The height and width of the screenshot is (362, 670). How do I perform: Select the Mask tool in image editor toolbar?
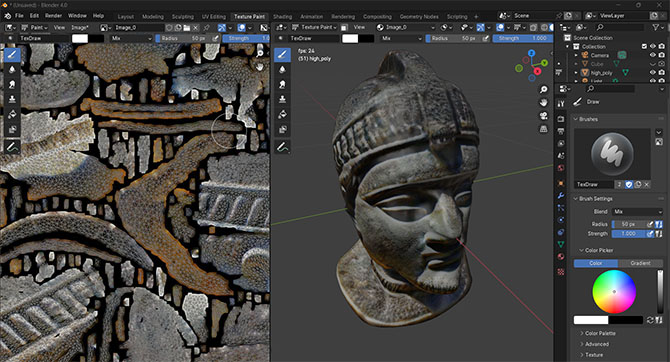point(12,129)
